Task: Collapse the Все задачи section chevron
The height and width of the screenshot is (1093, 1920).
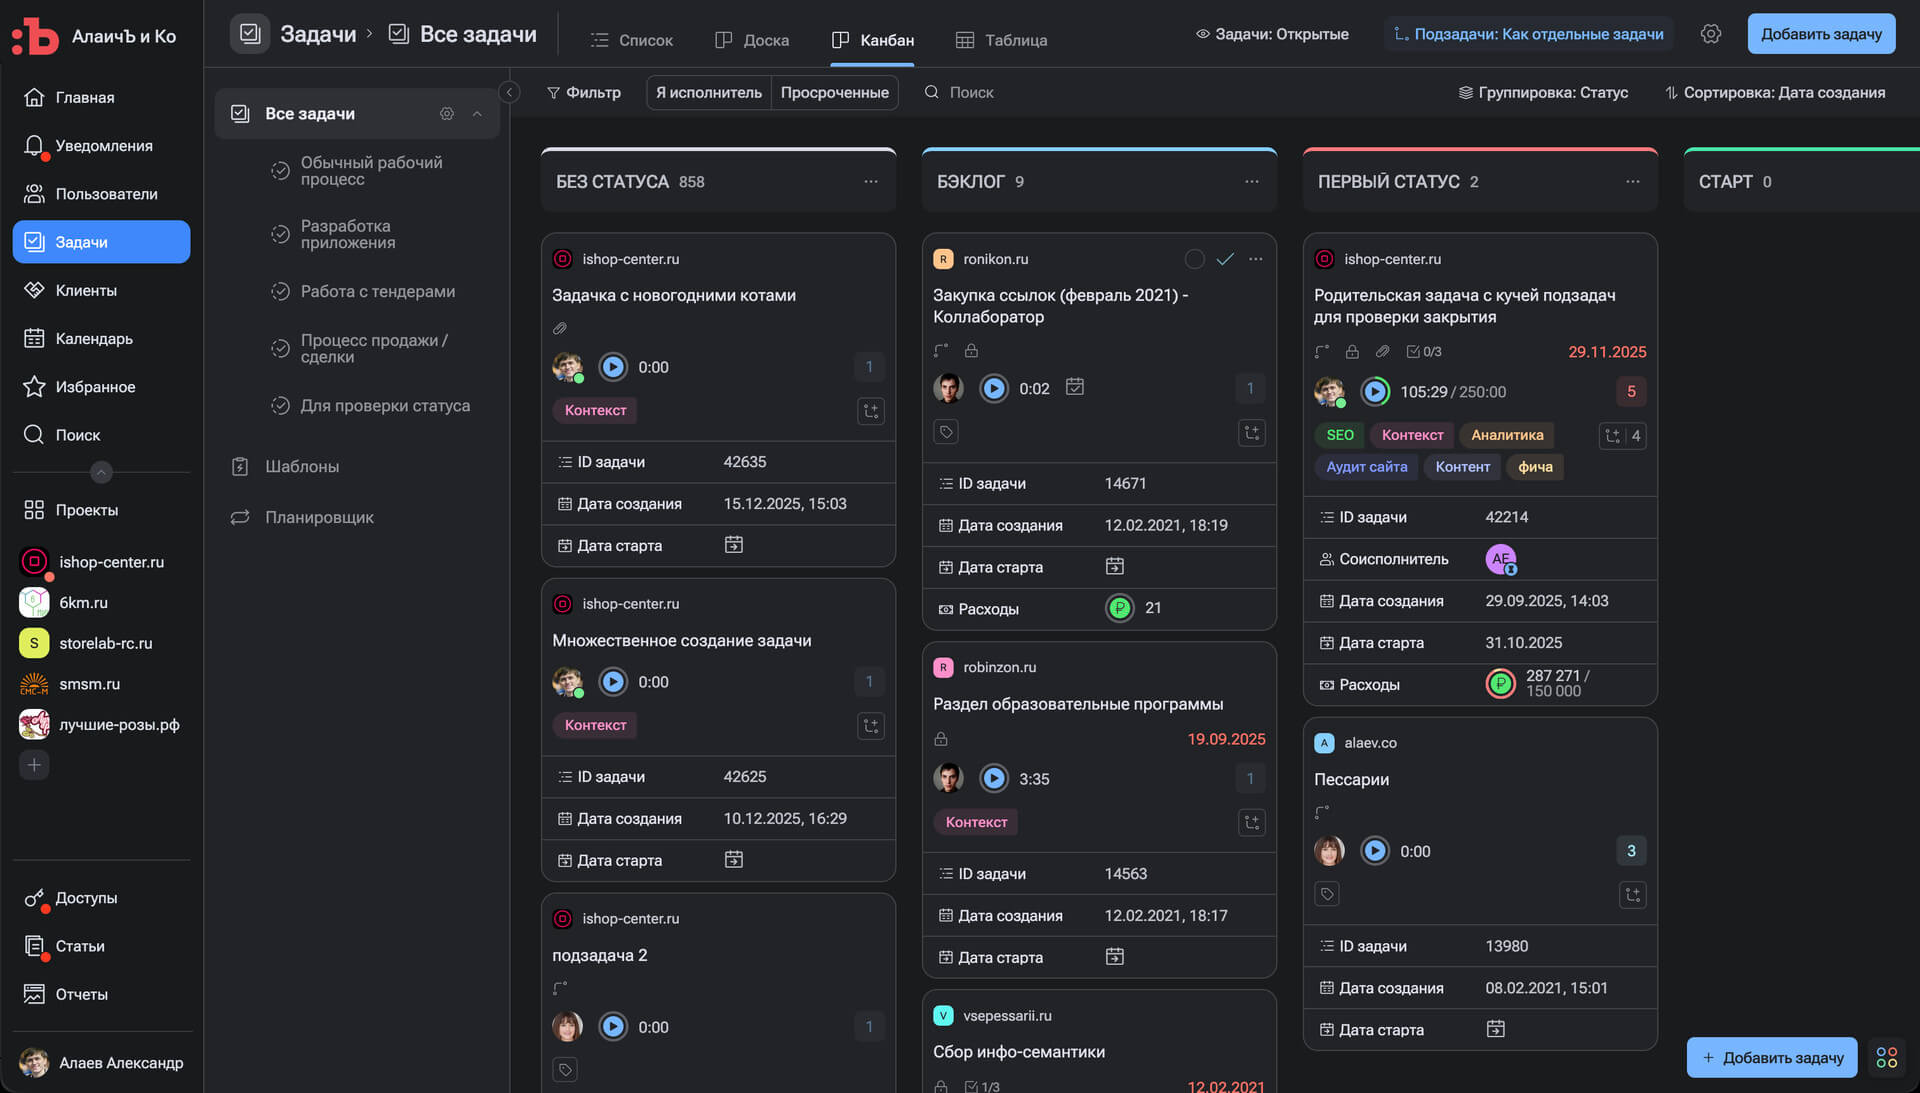Action: point(477,114)
